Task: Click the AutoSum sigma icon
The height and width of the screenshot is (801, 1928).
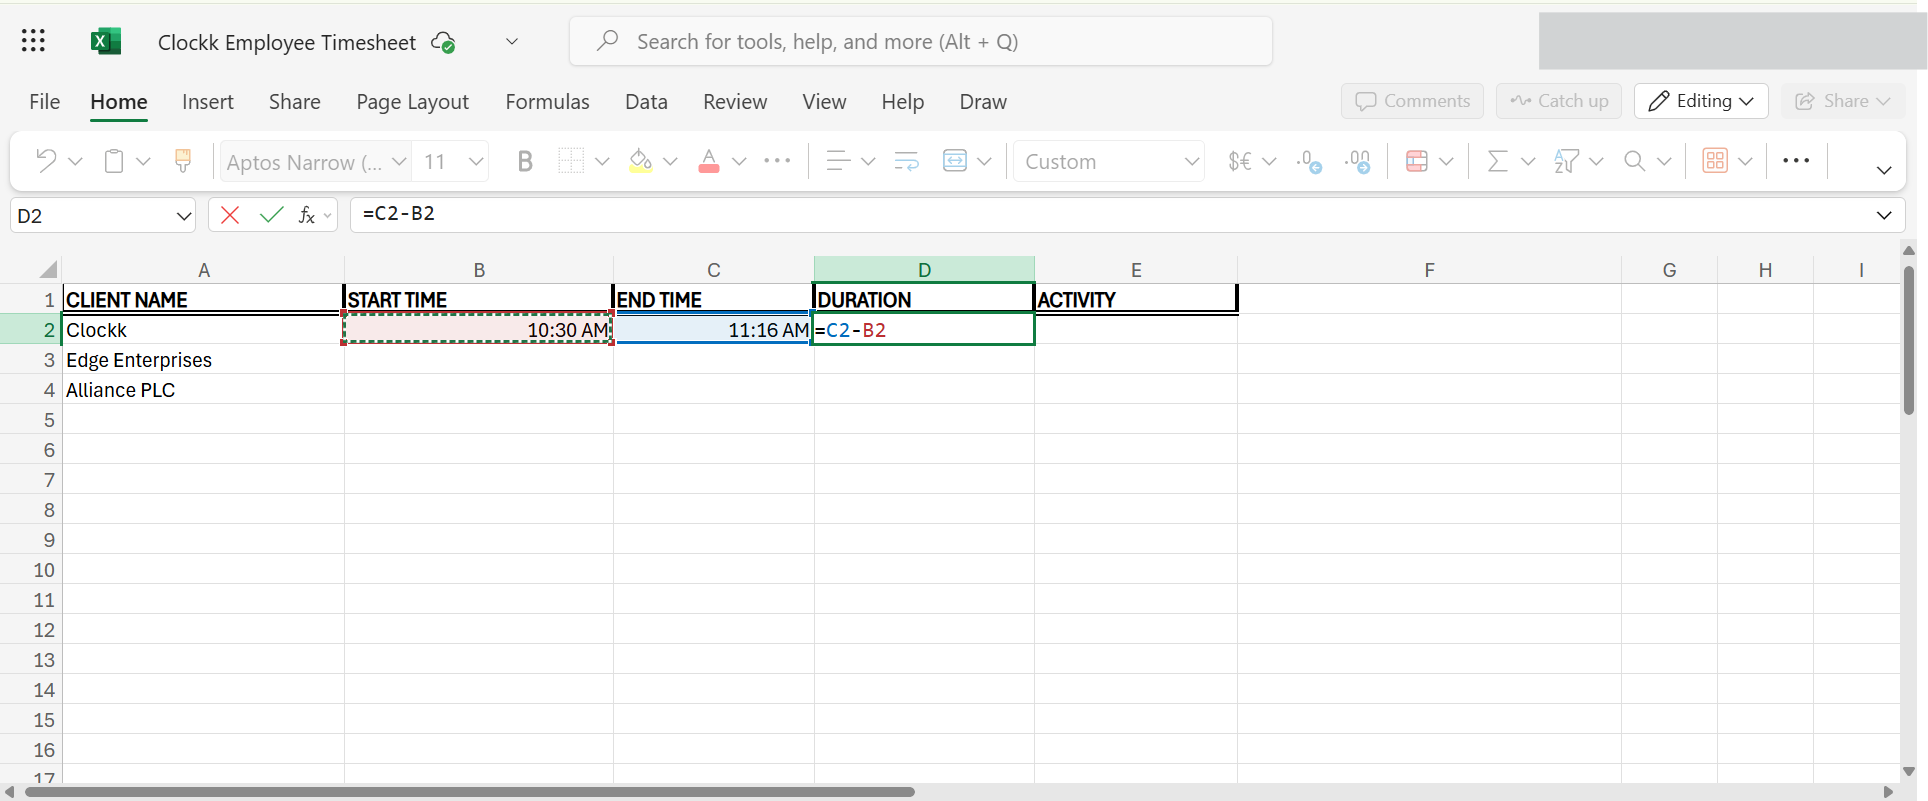Action: coord(1497,161)
